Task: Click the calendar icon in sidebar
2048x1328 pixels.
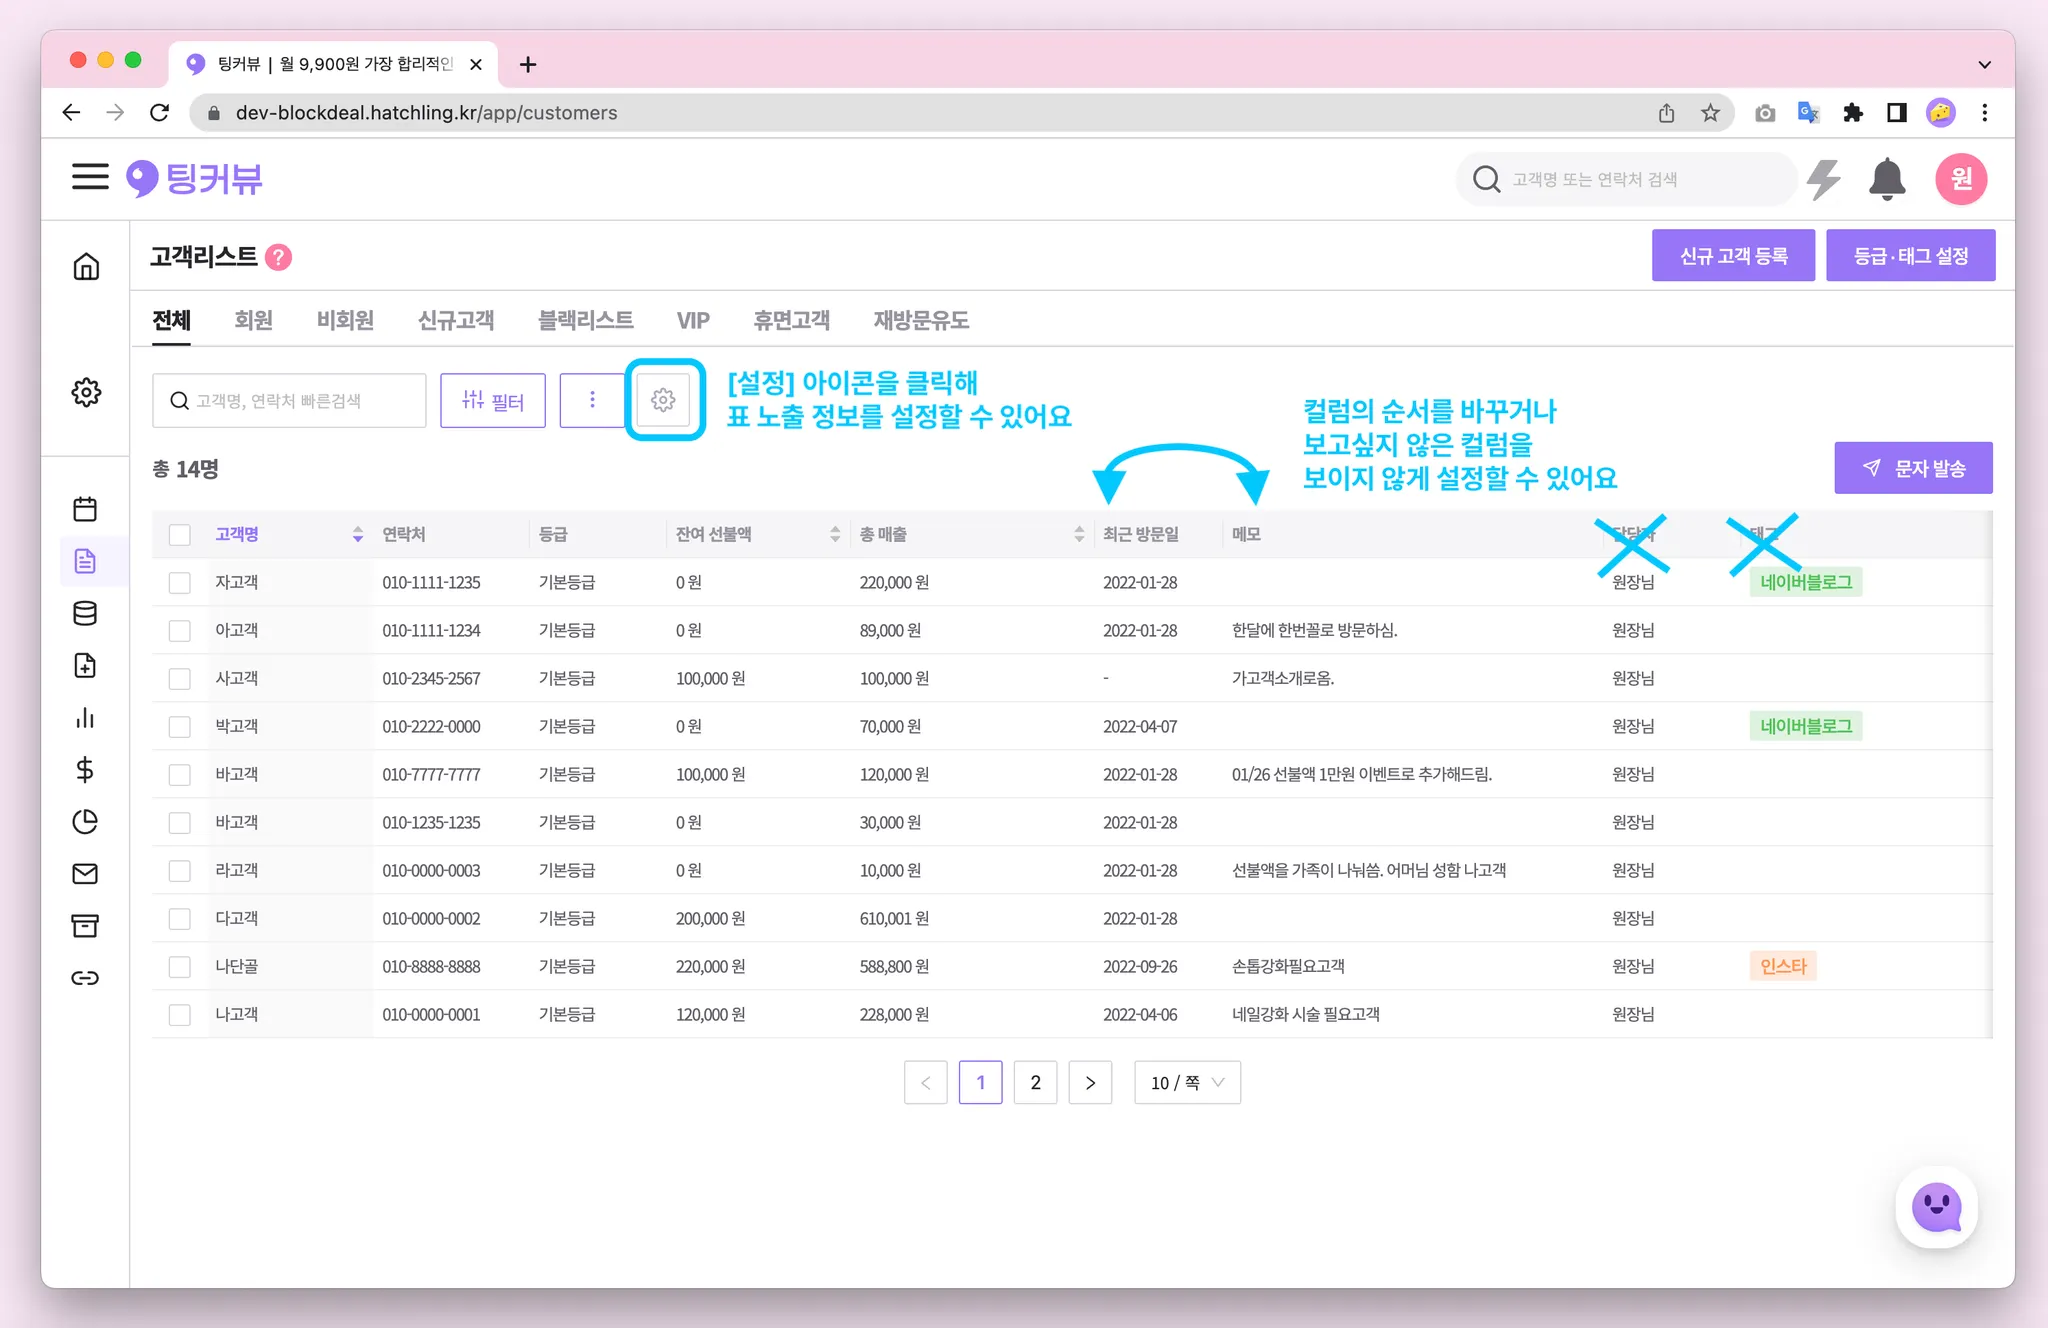Action: (86, 509)
